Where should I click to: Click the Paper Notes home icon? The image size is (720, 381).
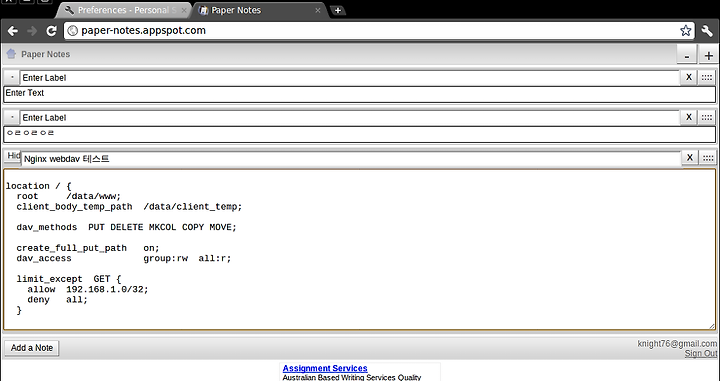[11, 54]
